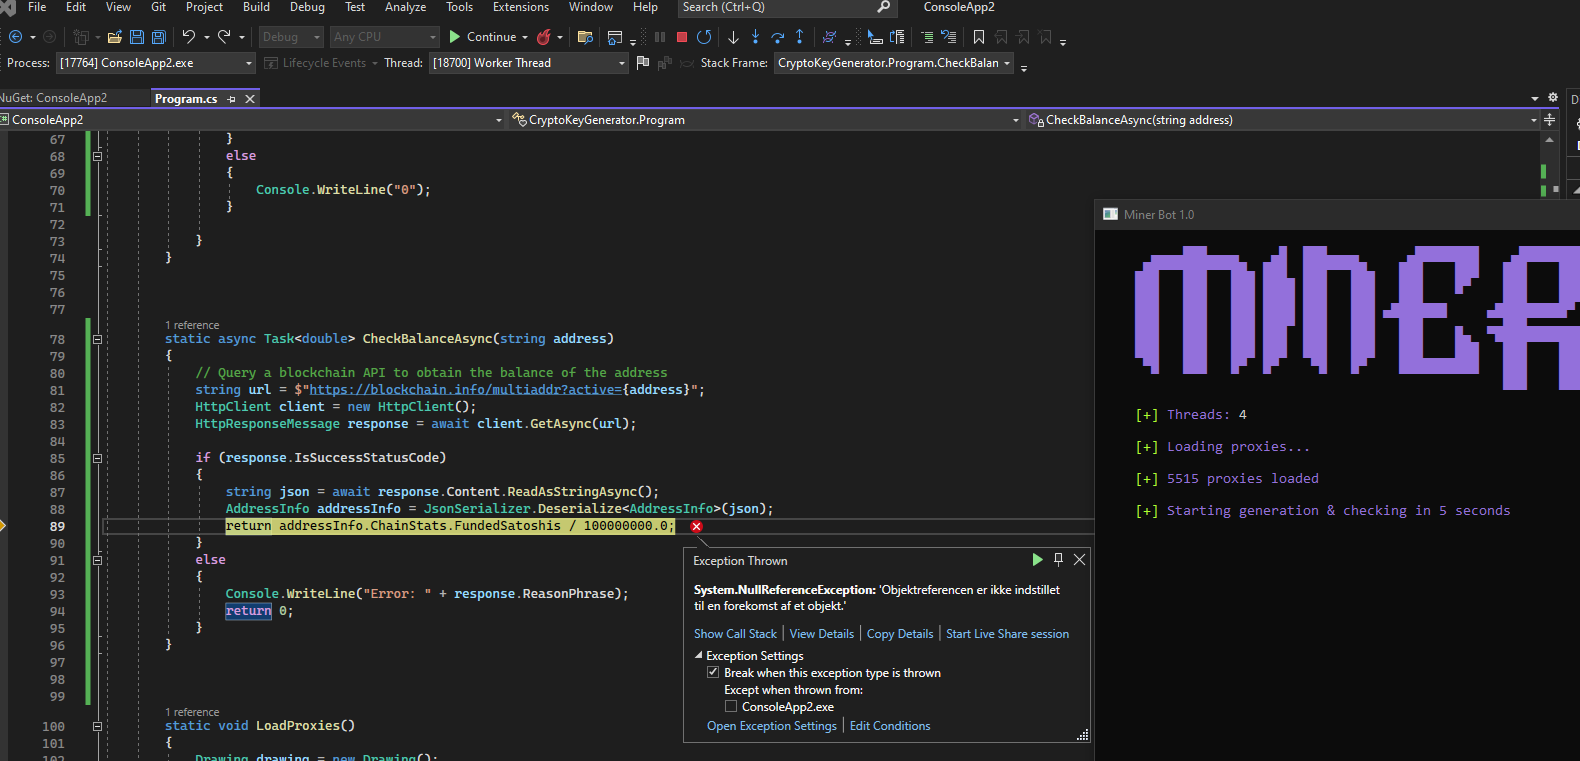Click the Step Into icon
This screenshot has height=761, width=1580.
tap(755, 37)
